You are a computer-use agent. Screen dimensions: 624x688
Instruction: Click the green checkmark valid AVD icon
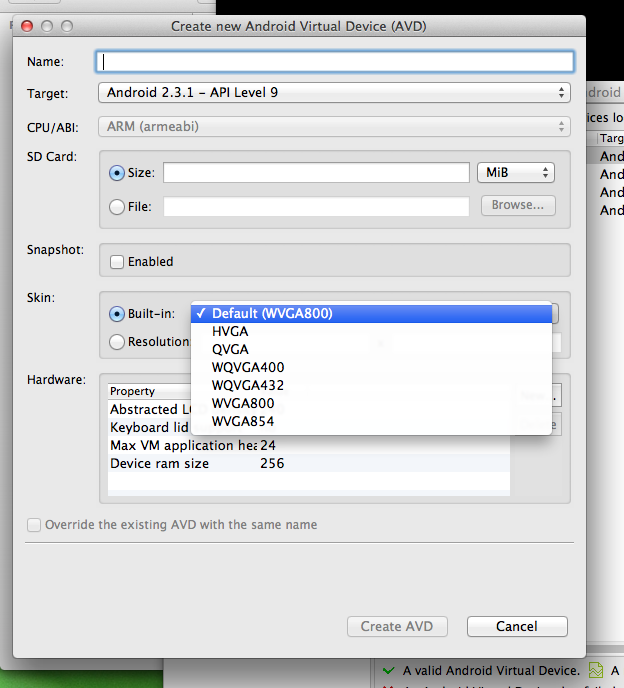pos(388,670)
